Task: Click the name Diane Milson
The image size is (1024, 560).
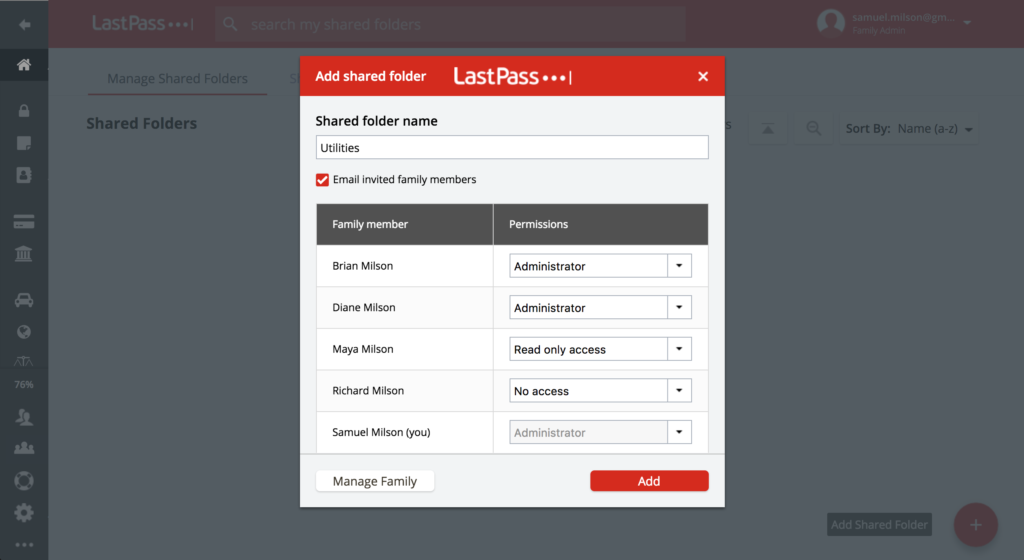Action: [364, 307]
